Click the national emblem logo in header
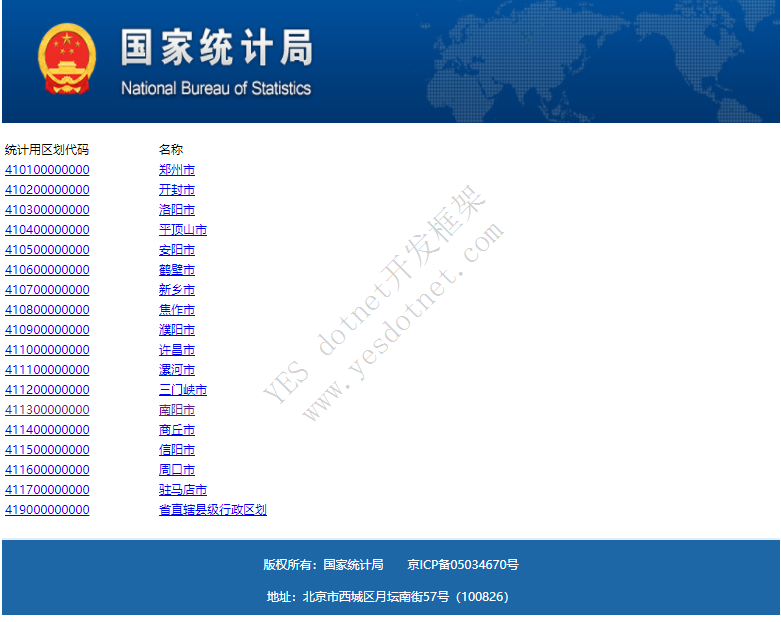The width and height of the screenshot is (781, 622). coord(67,59)
